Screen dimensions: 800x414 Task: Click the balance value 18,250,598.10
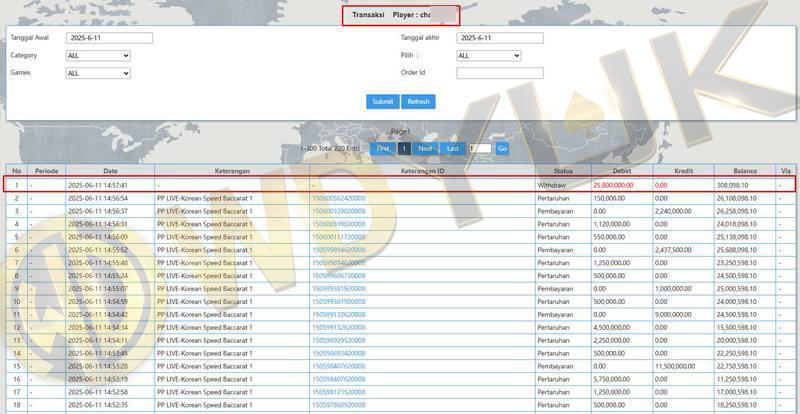pyautogui.click(x=737, y=405)
